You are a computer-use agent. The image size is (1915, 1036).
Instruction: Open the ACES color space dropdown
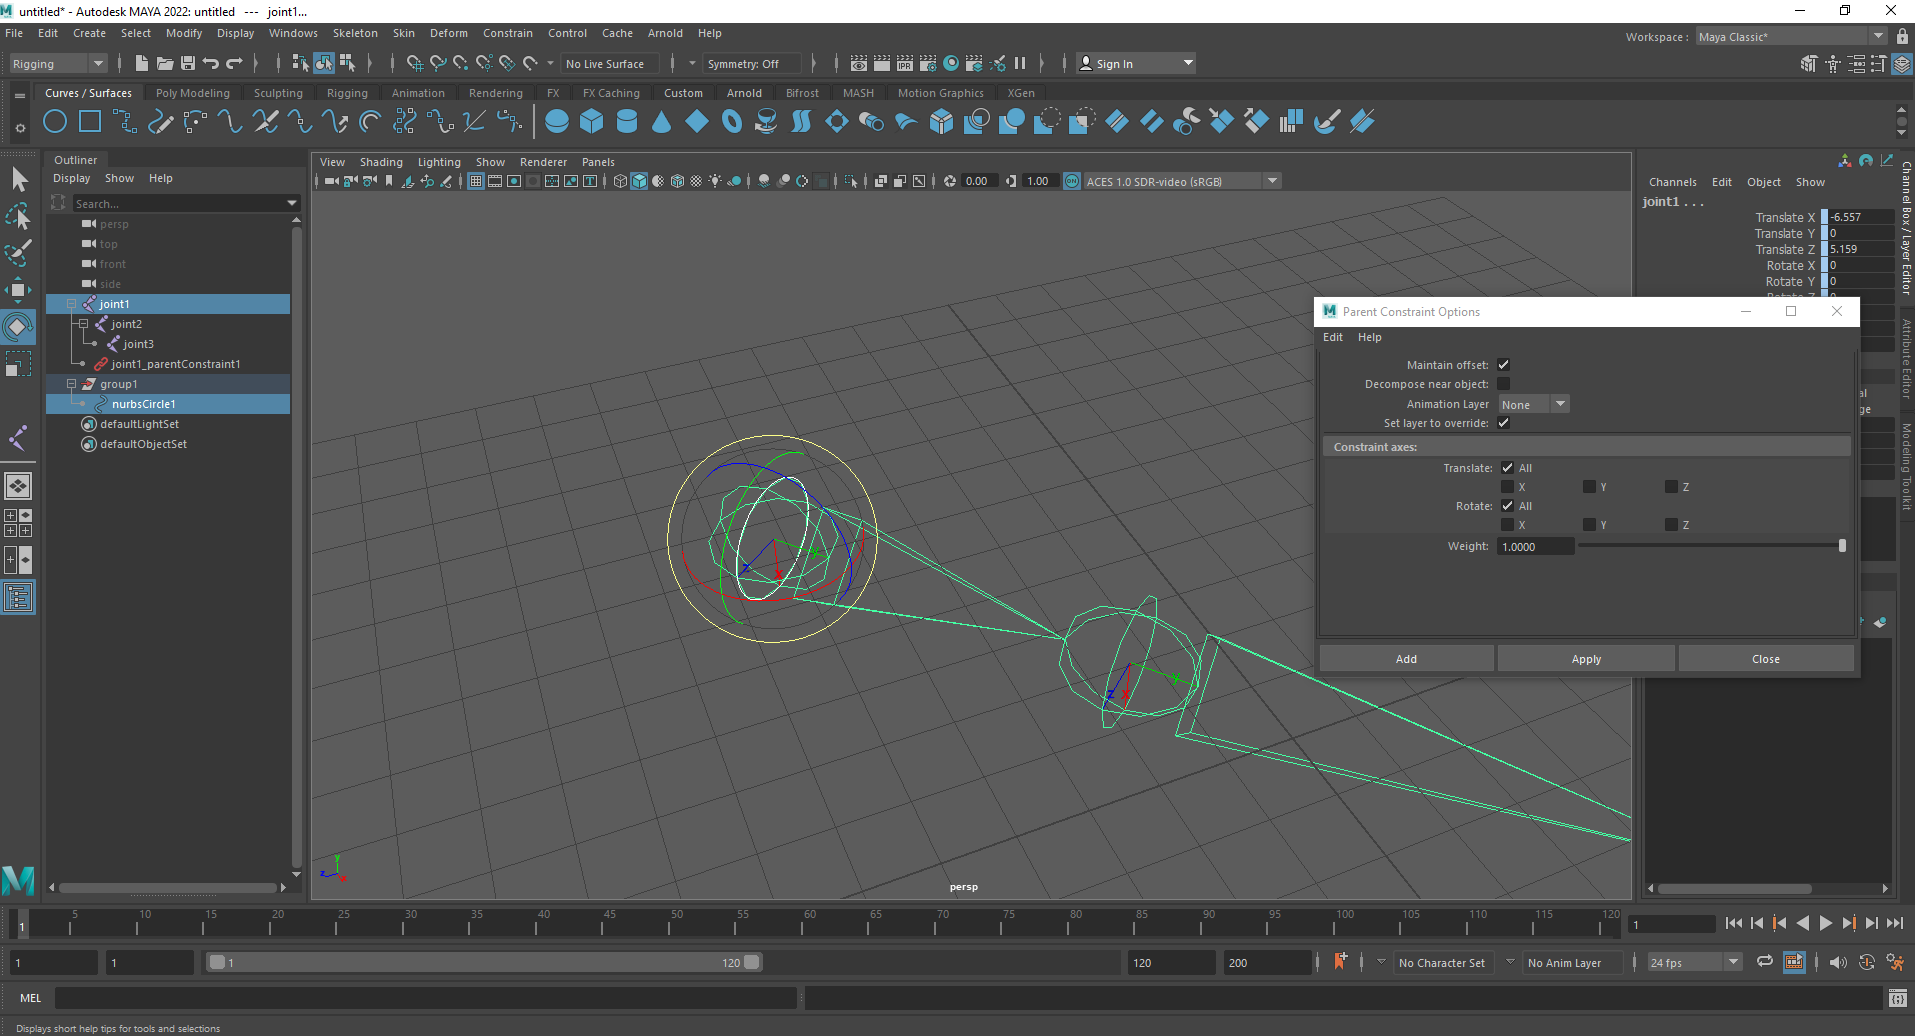point(1182,181)
